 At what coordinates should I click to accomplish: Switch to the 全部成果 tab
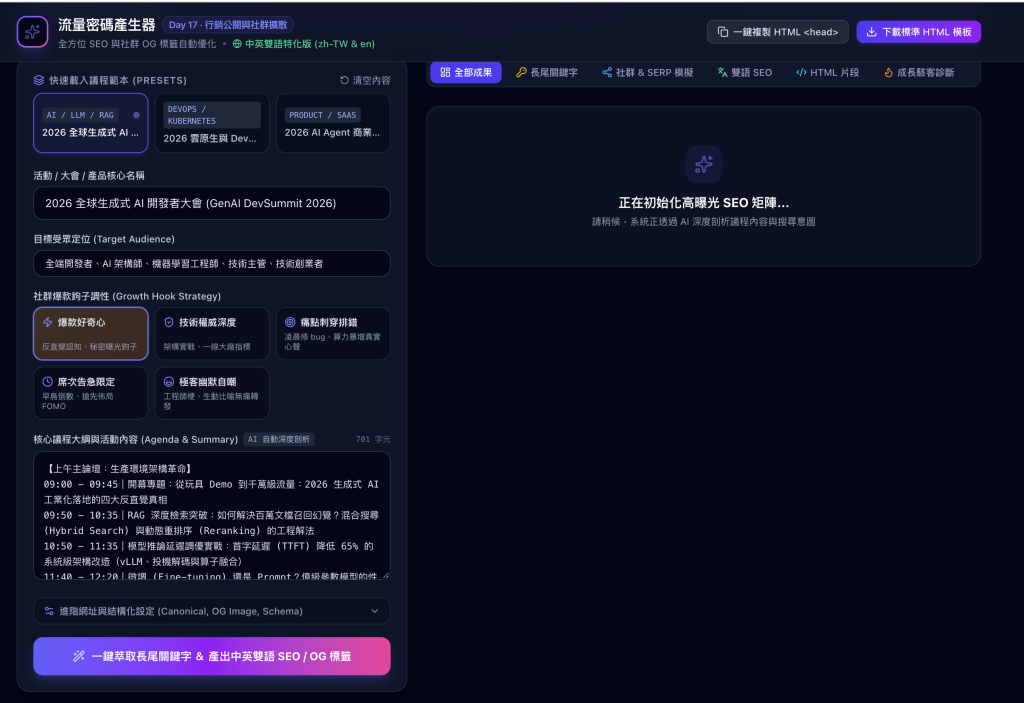(x=466, y=73)
